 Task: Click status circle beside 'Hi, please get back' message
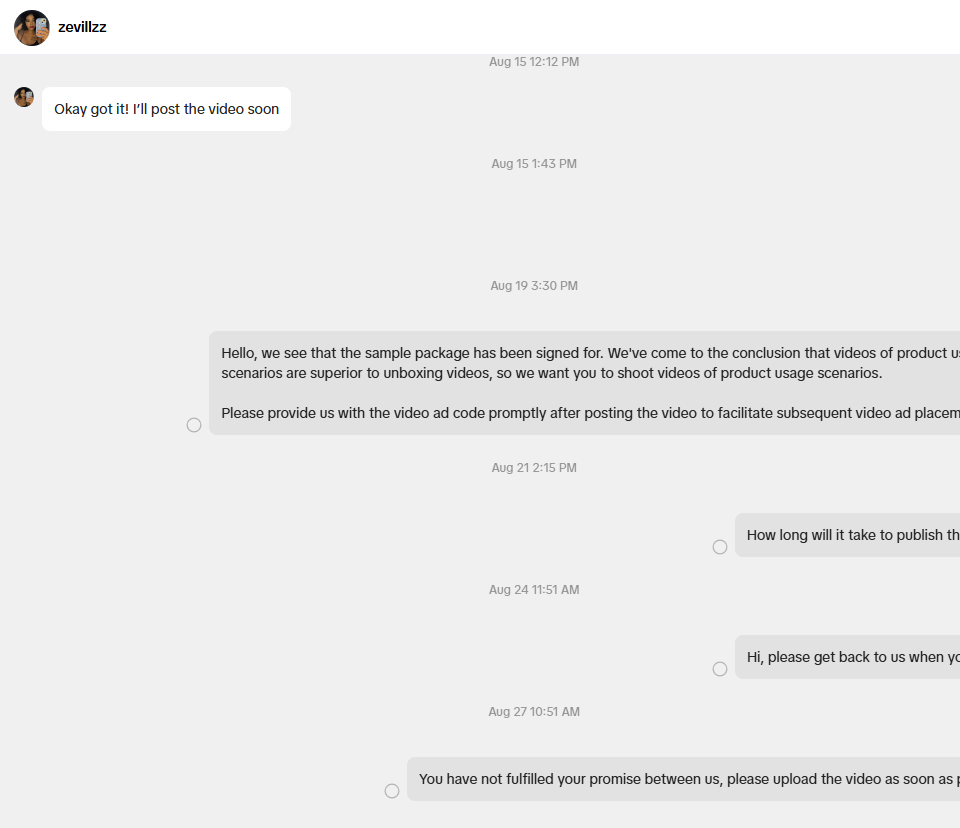pyautogui.click(x=720, y=669)
